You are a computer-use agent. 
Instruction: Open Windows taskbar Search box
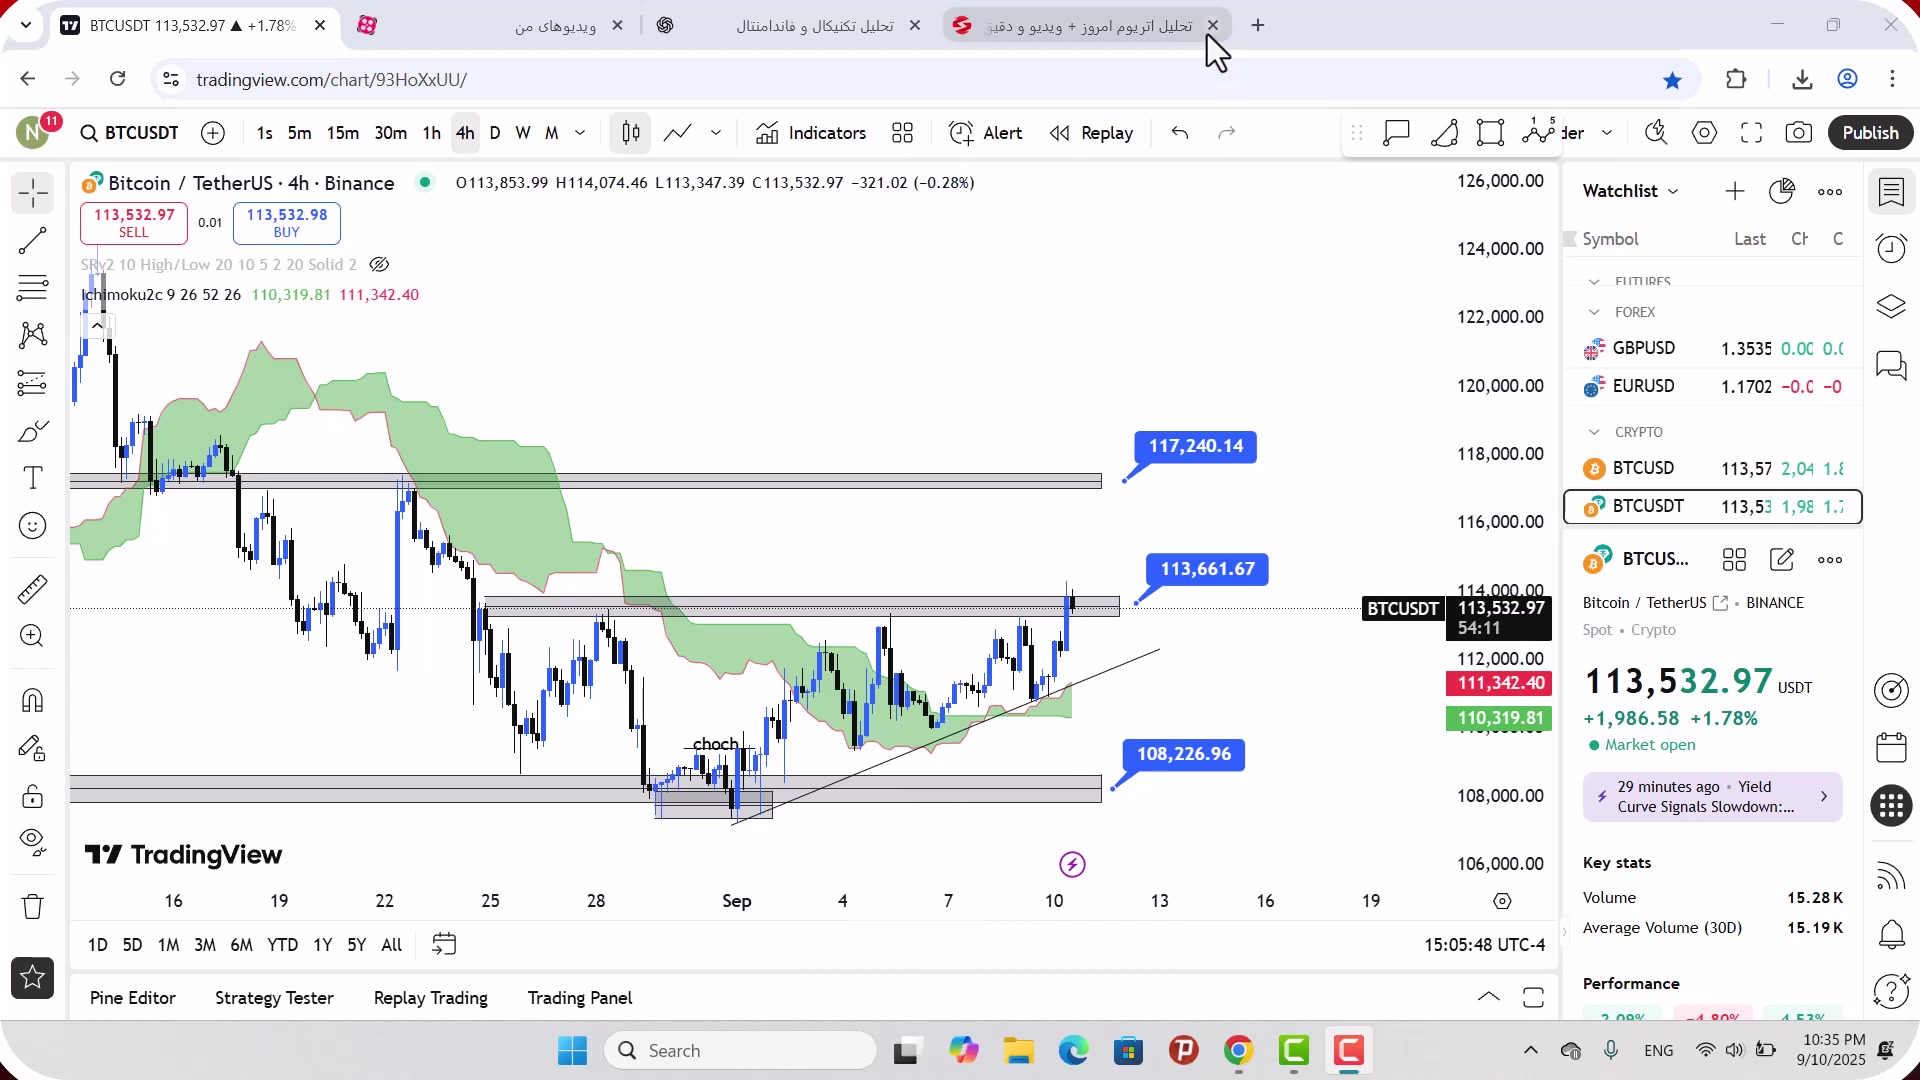pyautogui.click(x=740, y=1051)
